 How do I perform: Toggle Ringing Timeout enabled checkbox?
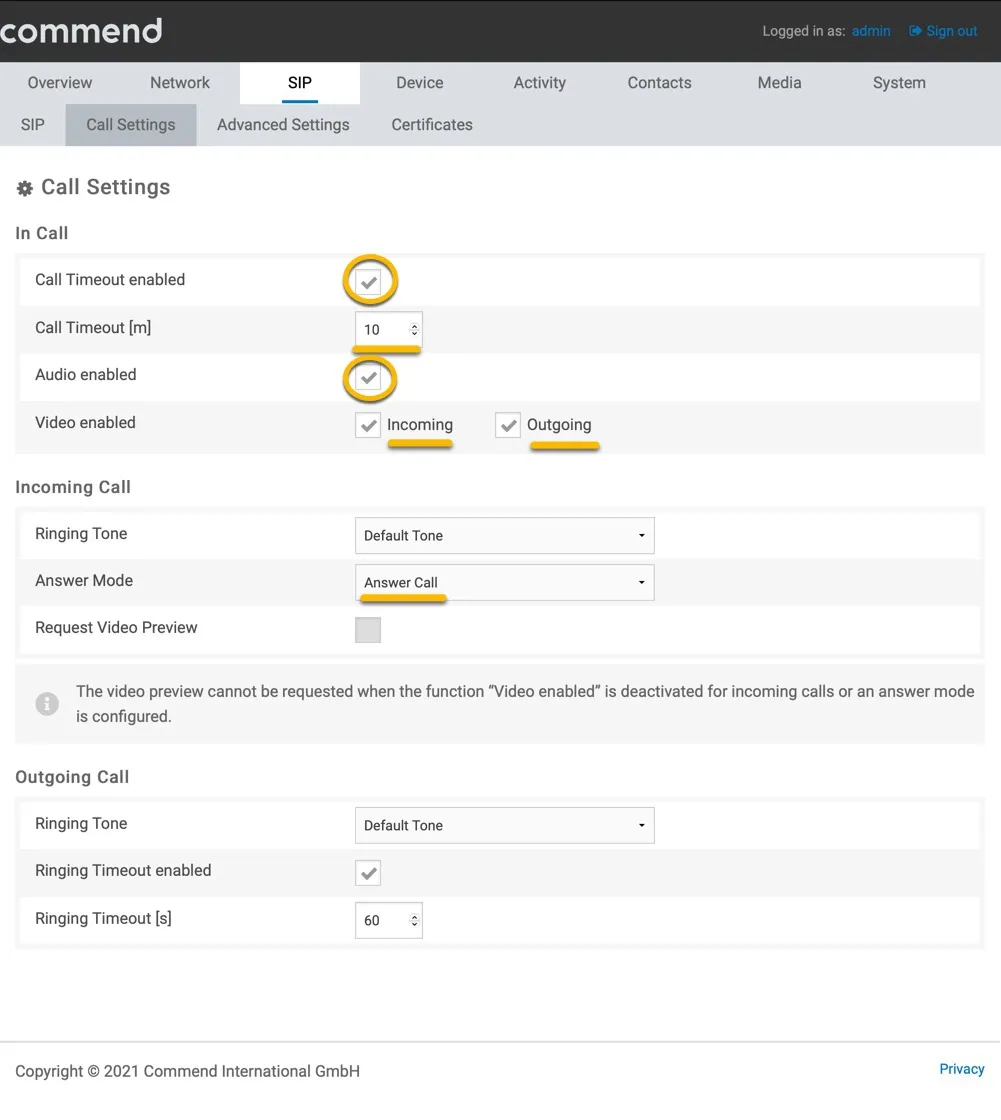(368, 873)
